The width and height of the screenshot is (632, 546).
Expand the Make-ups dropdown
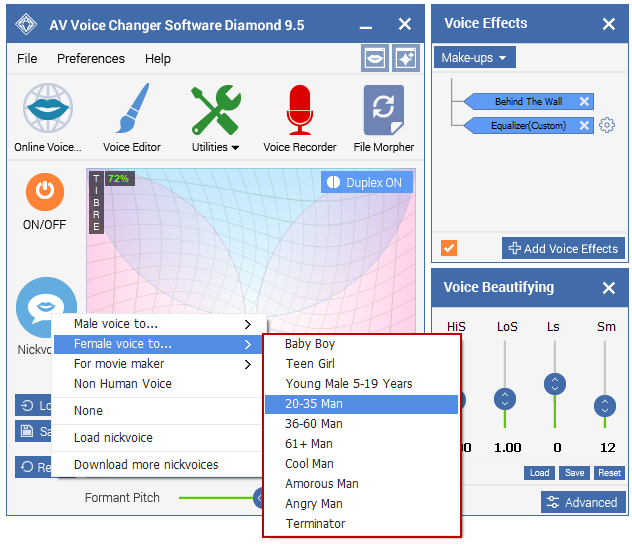pos(476,58)
